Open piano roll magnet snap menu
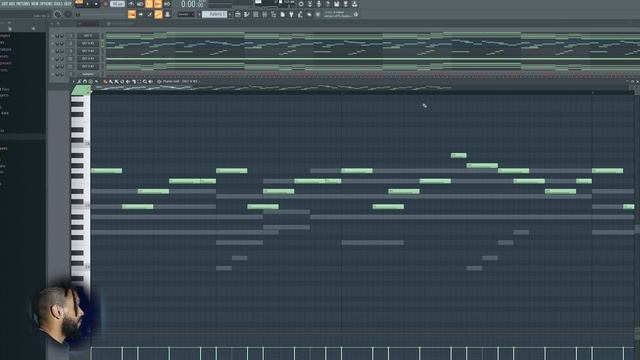The height and width of the screenshot is (360, 640). pos(85,82)
